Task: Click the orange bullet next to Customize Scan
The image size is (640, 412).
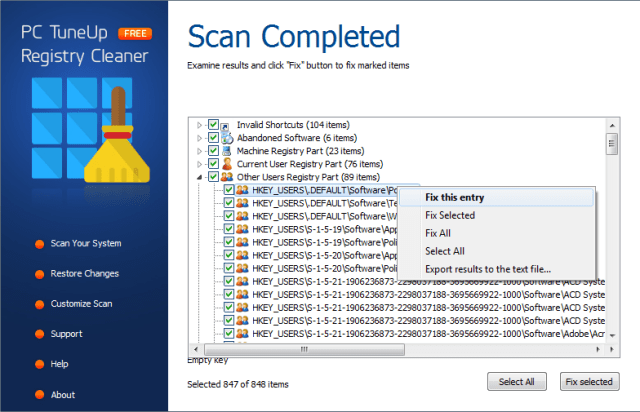Action: 40,305
